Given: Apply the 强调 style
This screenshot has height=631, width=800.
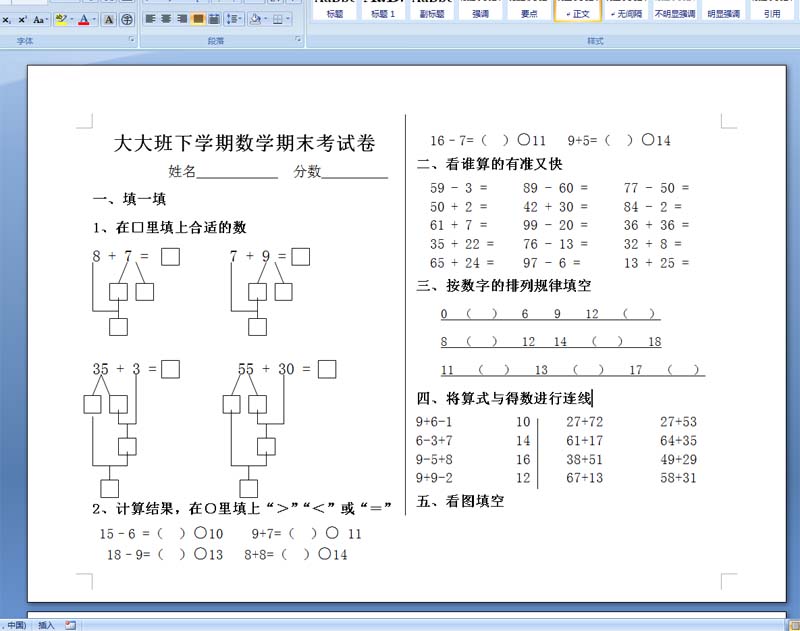Looking at the screenshot, I should click(480, 10).
